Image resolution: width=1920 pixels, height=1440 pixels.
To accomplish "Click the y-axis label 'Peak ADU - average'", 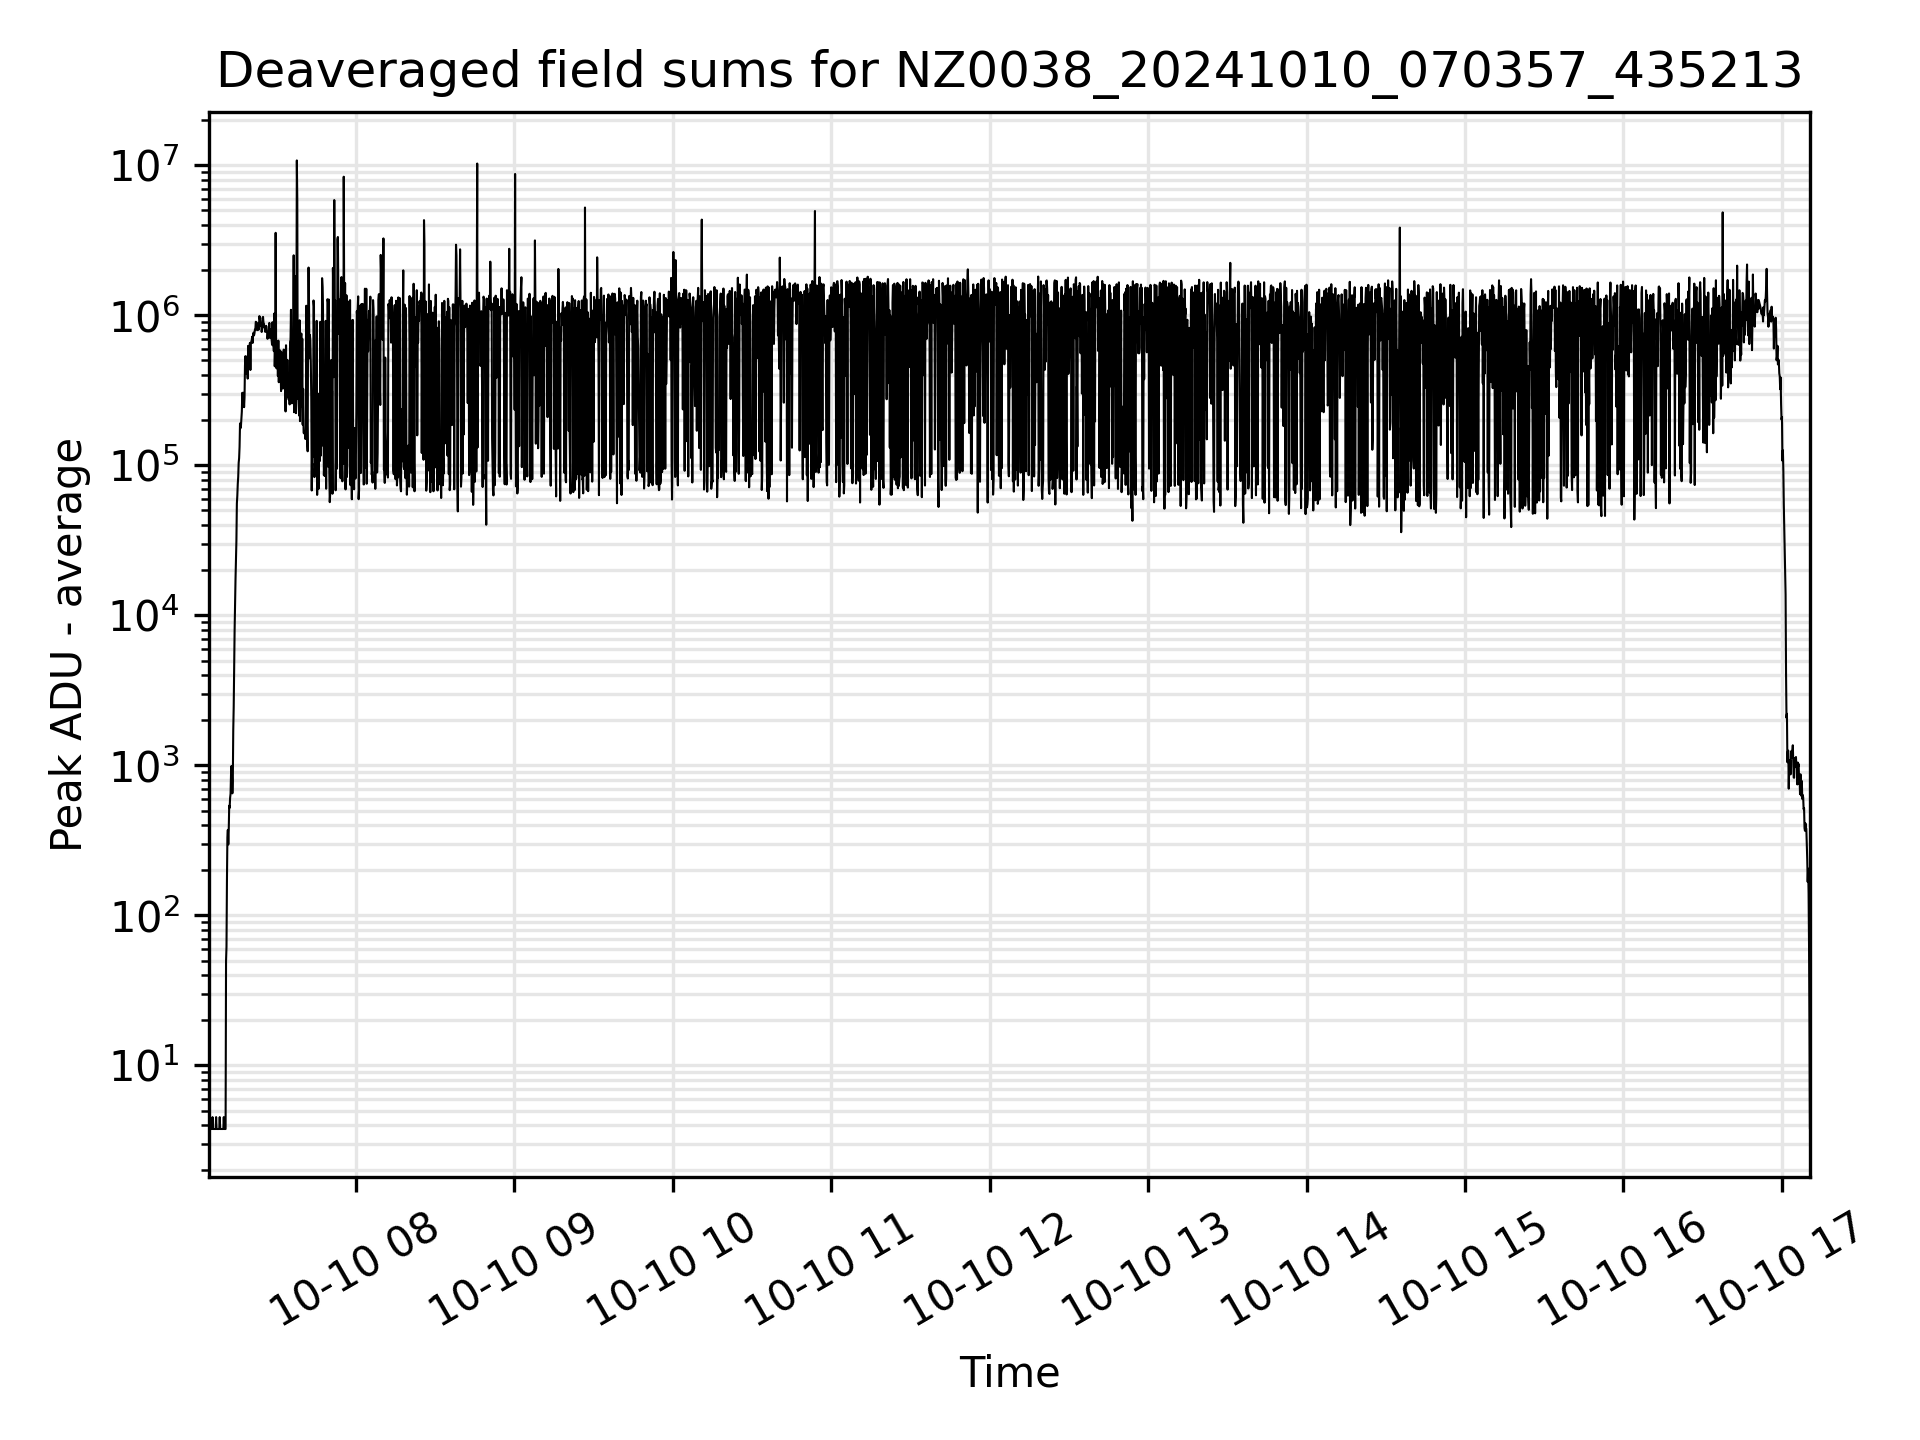I will pyautogui.click(x=67, y=645).
